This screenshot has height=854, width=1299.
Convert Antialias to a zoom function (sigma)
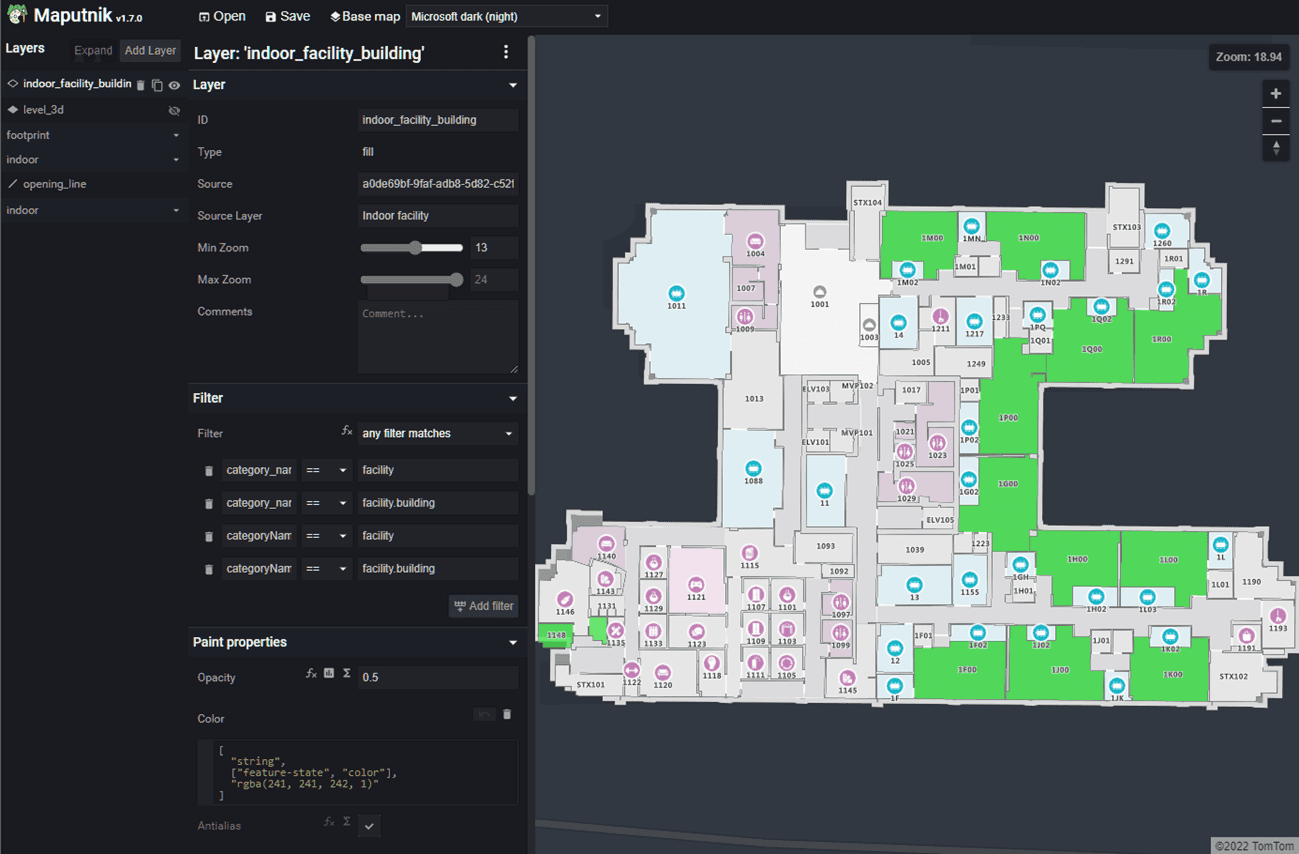[x=347, y=822]
